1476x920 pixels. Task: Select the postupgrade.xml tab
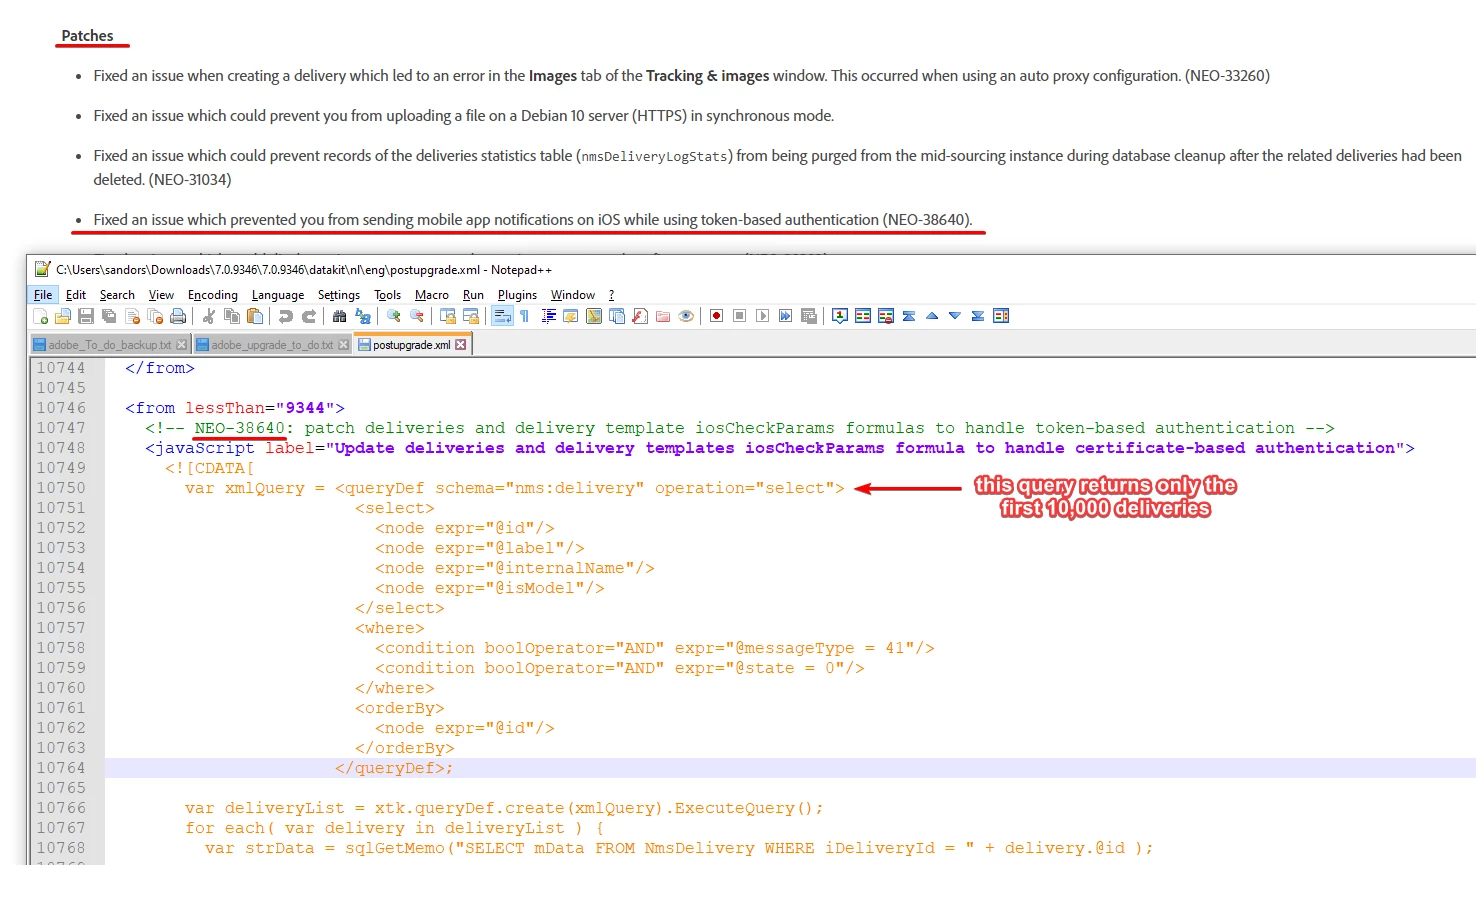[x=412, y=345]
